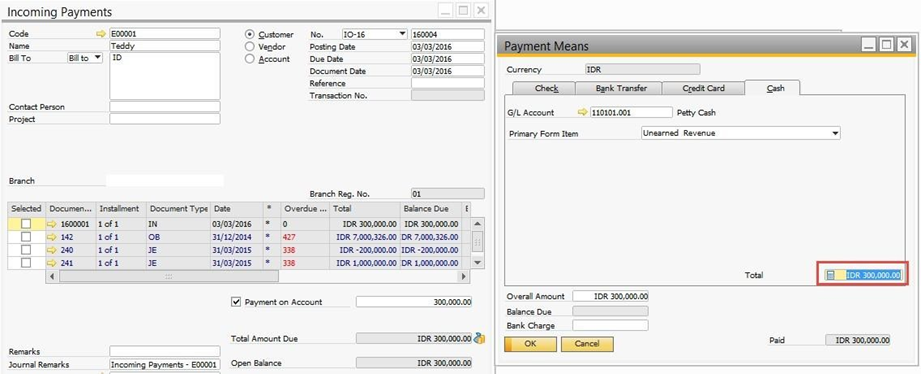Click Petty Cash account name text
Image resolution: width=921 pixels, height=374 pixels.
(696, 112)
